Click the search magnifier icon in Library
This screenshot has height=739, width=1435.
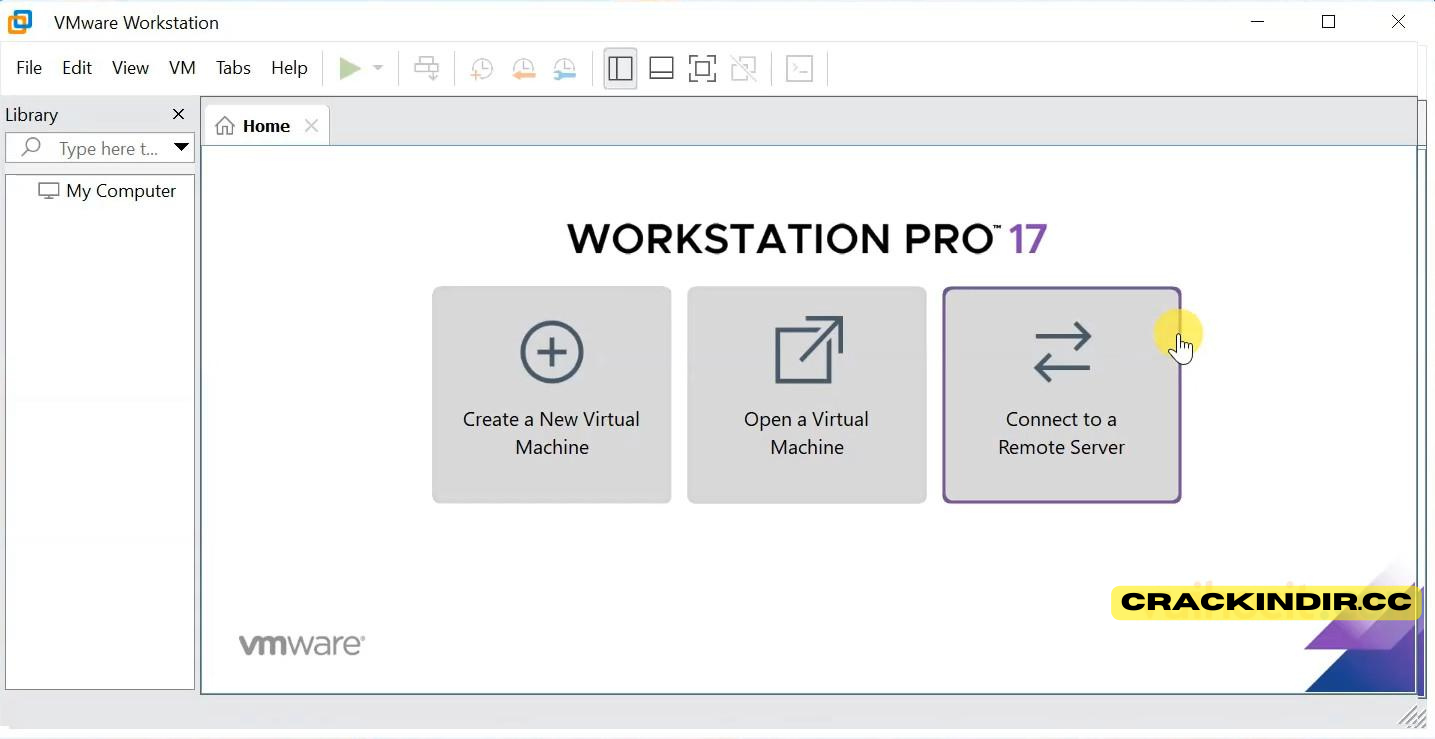click(x=31, y=148)
